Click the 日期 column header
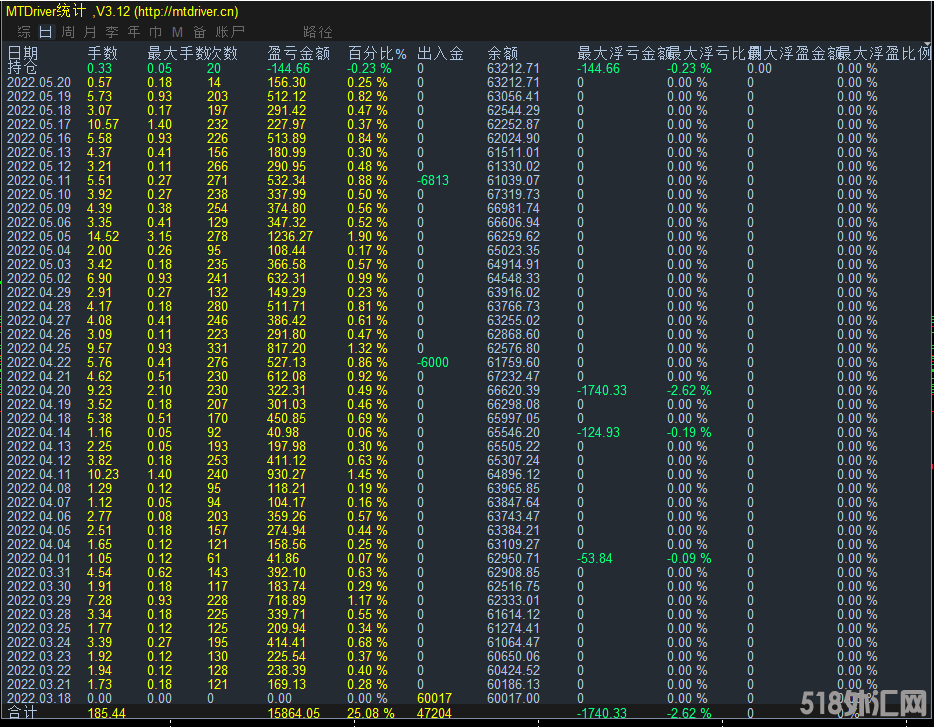 coord(23,54)
